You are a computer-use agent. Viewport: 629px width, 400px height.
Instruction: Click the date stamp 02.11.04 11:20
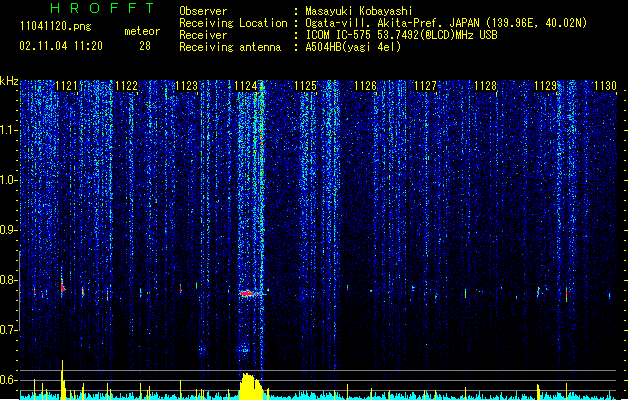[x=61, y=46]
